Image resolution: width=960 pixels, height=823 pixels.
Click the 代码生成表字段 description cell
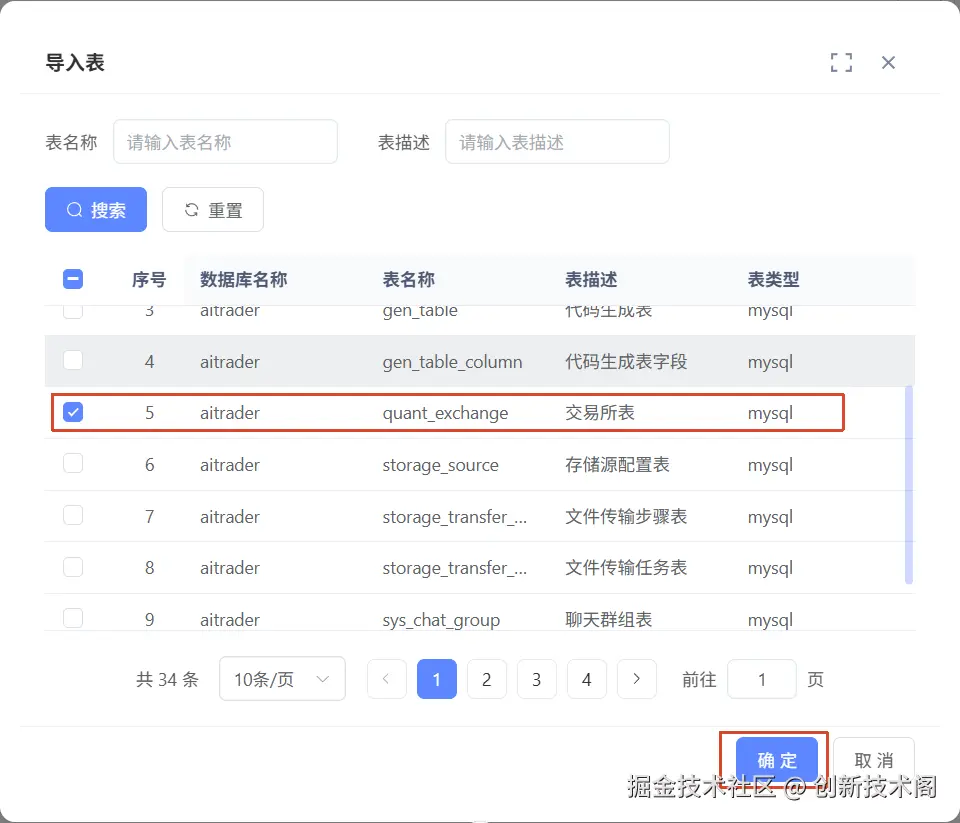[626, 361]
